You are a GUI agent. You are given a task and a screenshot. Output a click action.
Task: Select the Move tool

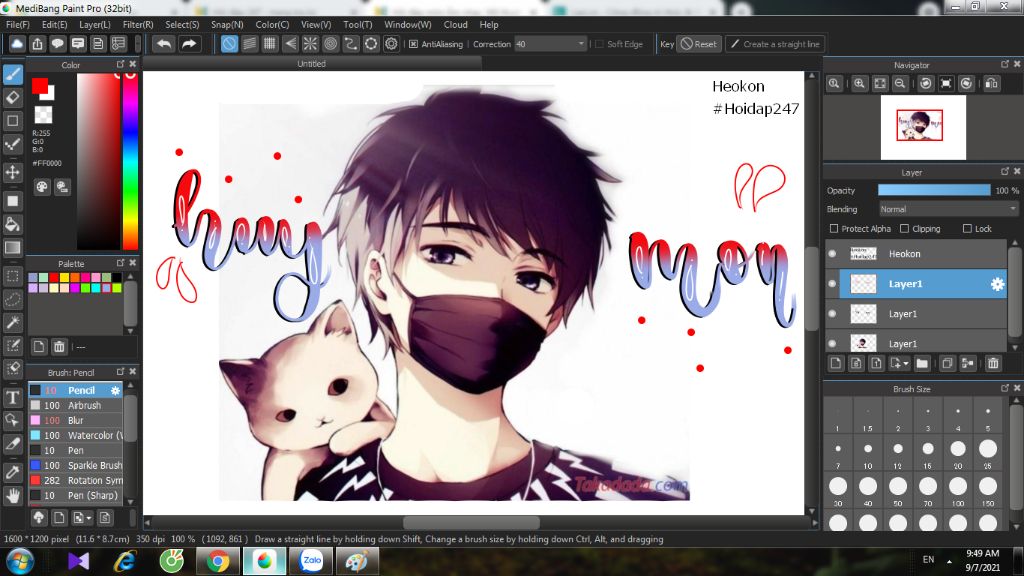pos(12,172)
